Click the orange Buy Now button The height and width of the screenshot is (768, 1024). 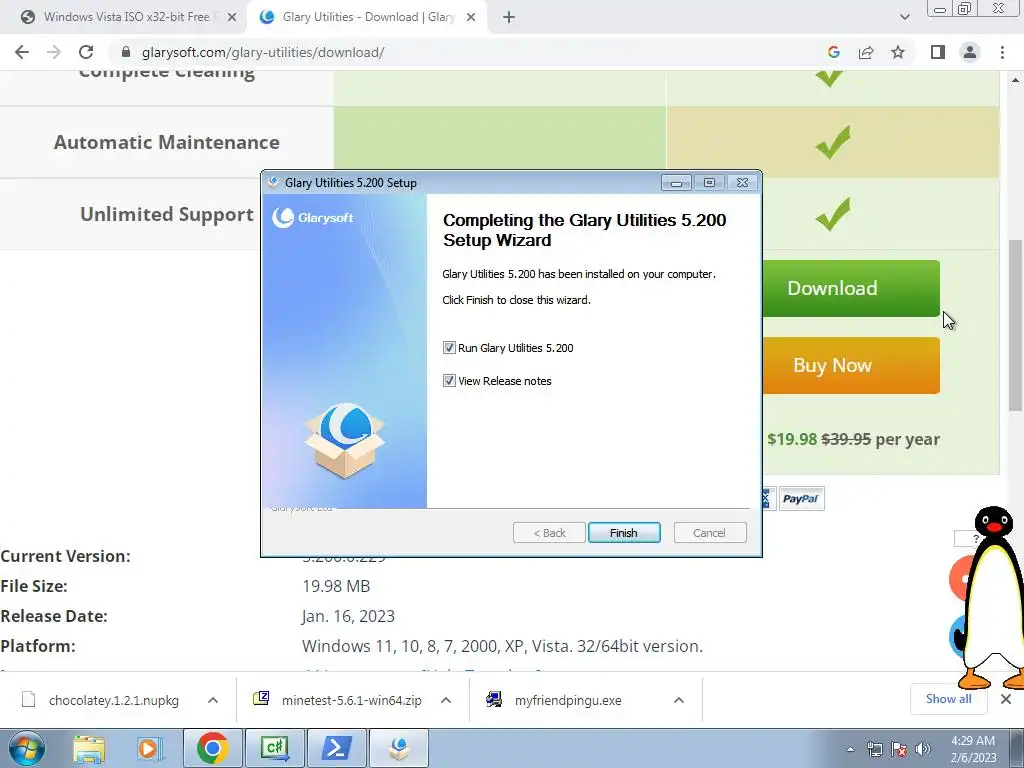point(850,365)
